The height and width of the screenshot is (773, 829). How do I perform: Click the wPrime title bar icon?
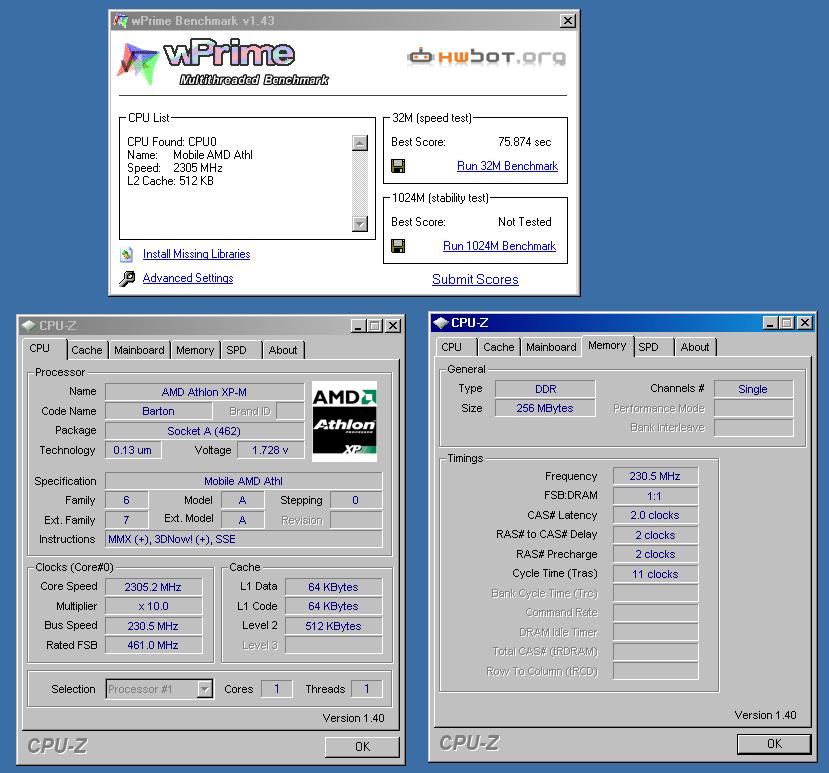click(121, 21)
